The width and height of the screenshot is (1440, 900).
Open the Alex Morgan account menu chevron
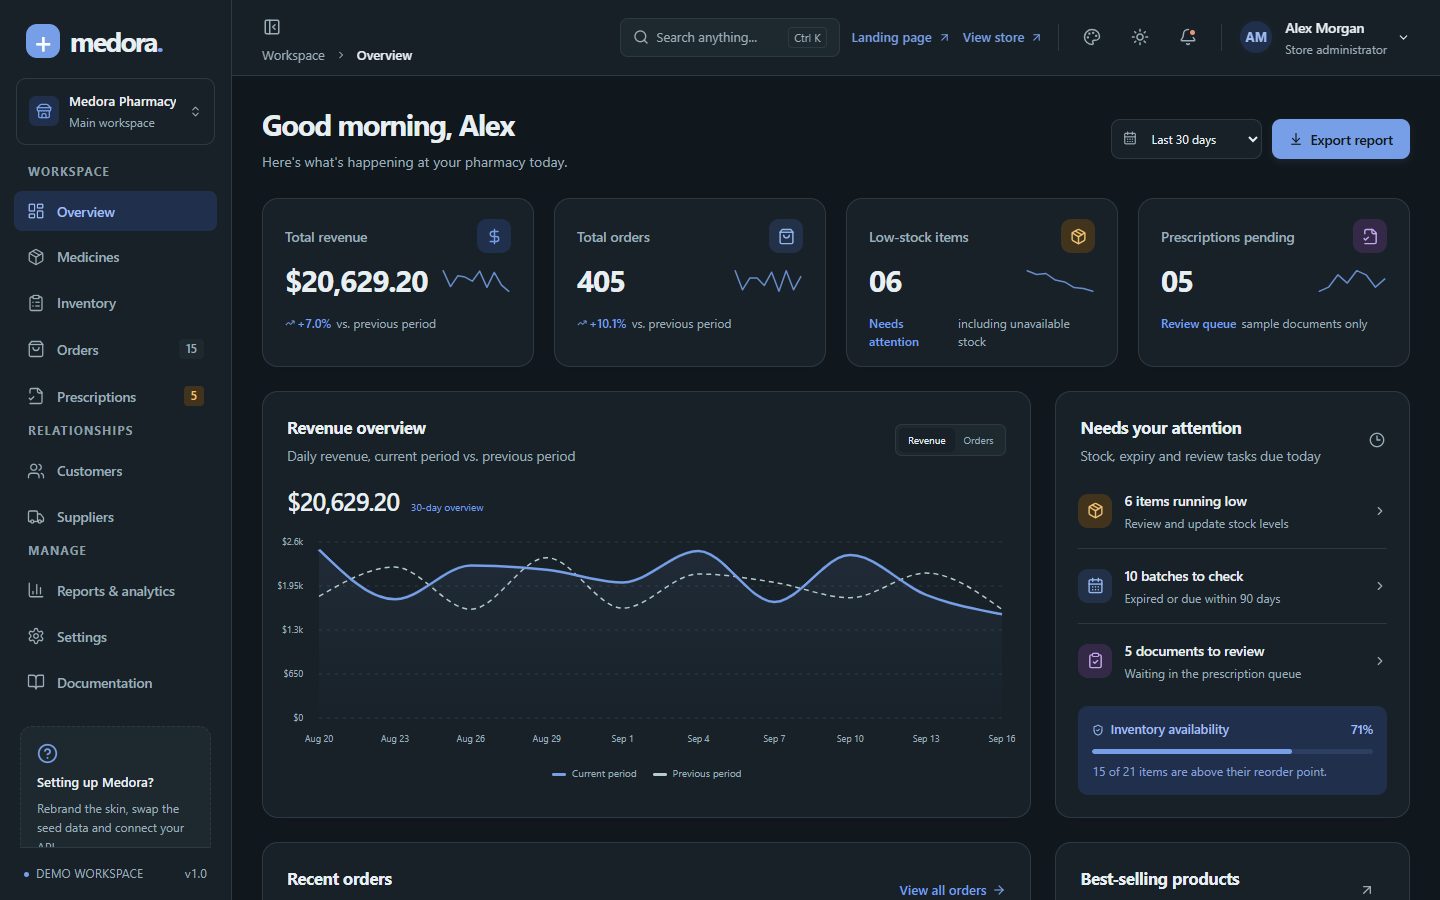click(x=1403, y=38)
